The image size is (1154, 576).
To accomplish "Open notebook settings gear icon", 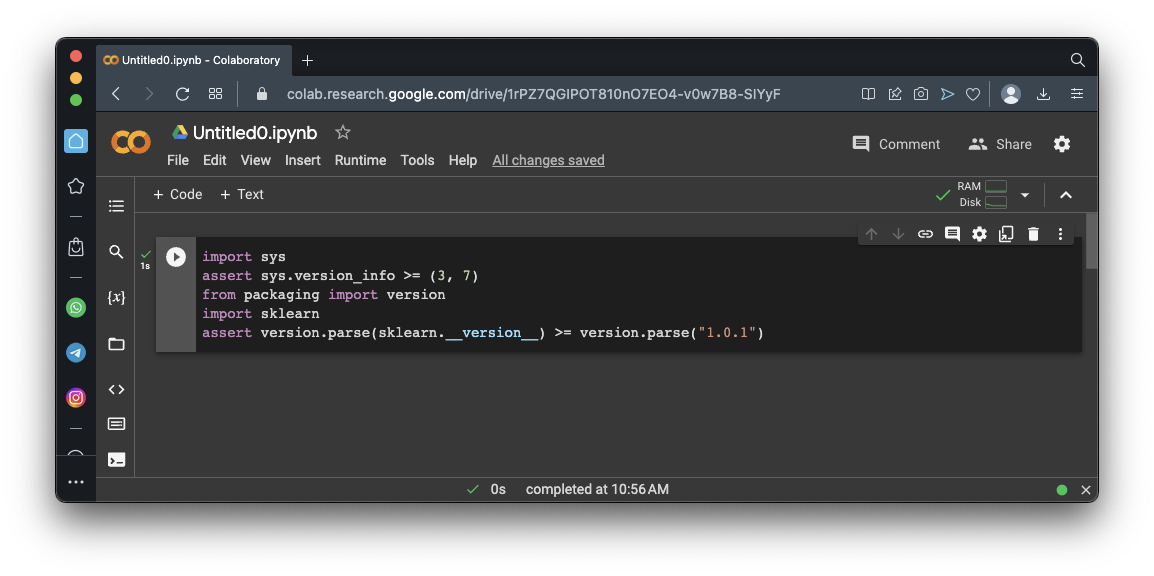I will 1062,144.
